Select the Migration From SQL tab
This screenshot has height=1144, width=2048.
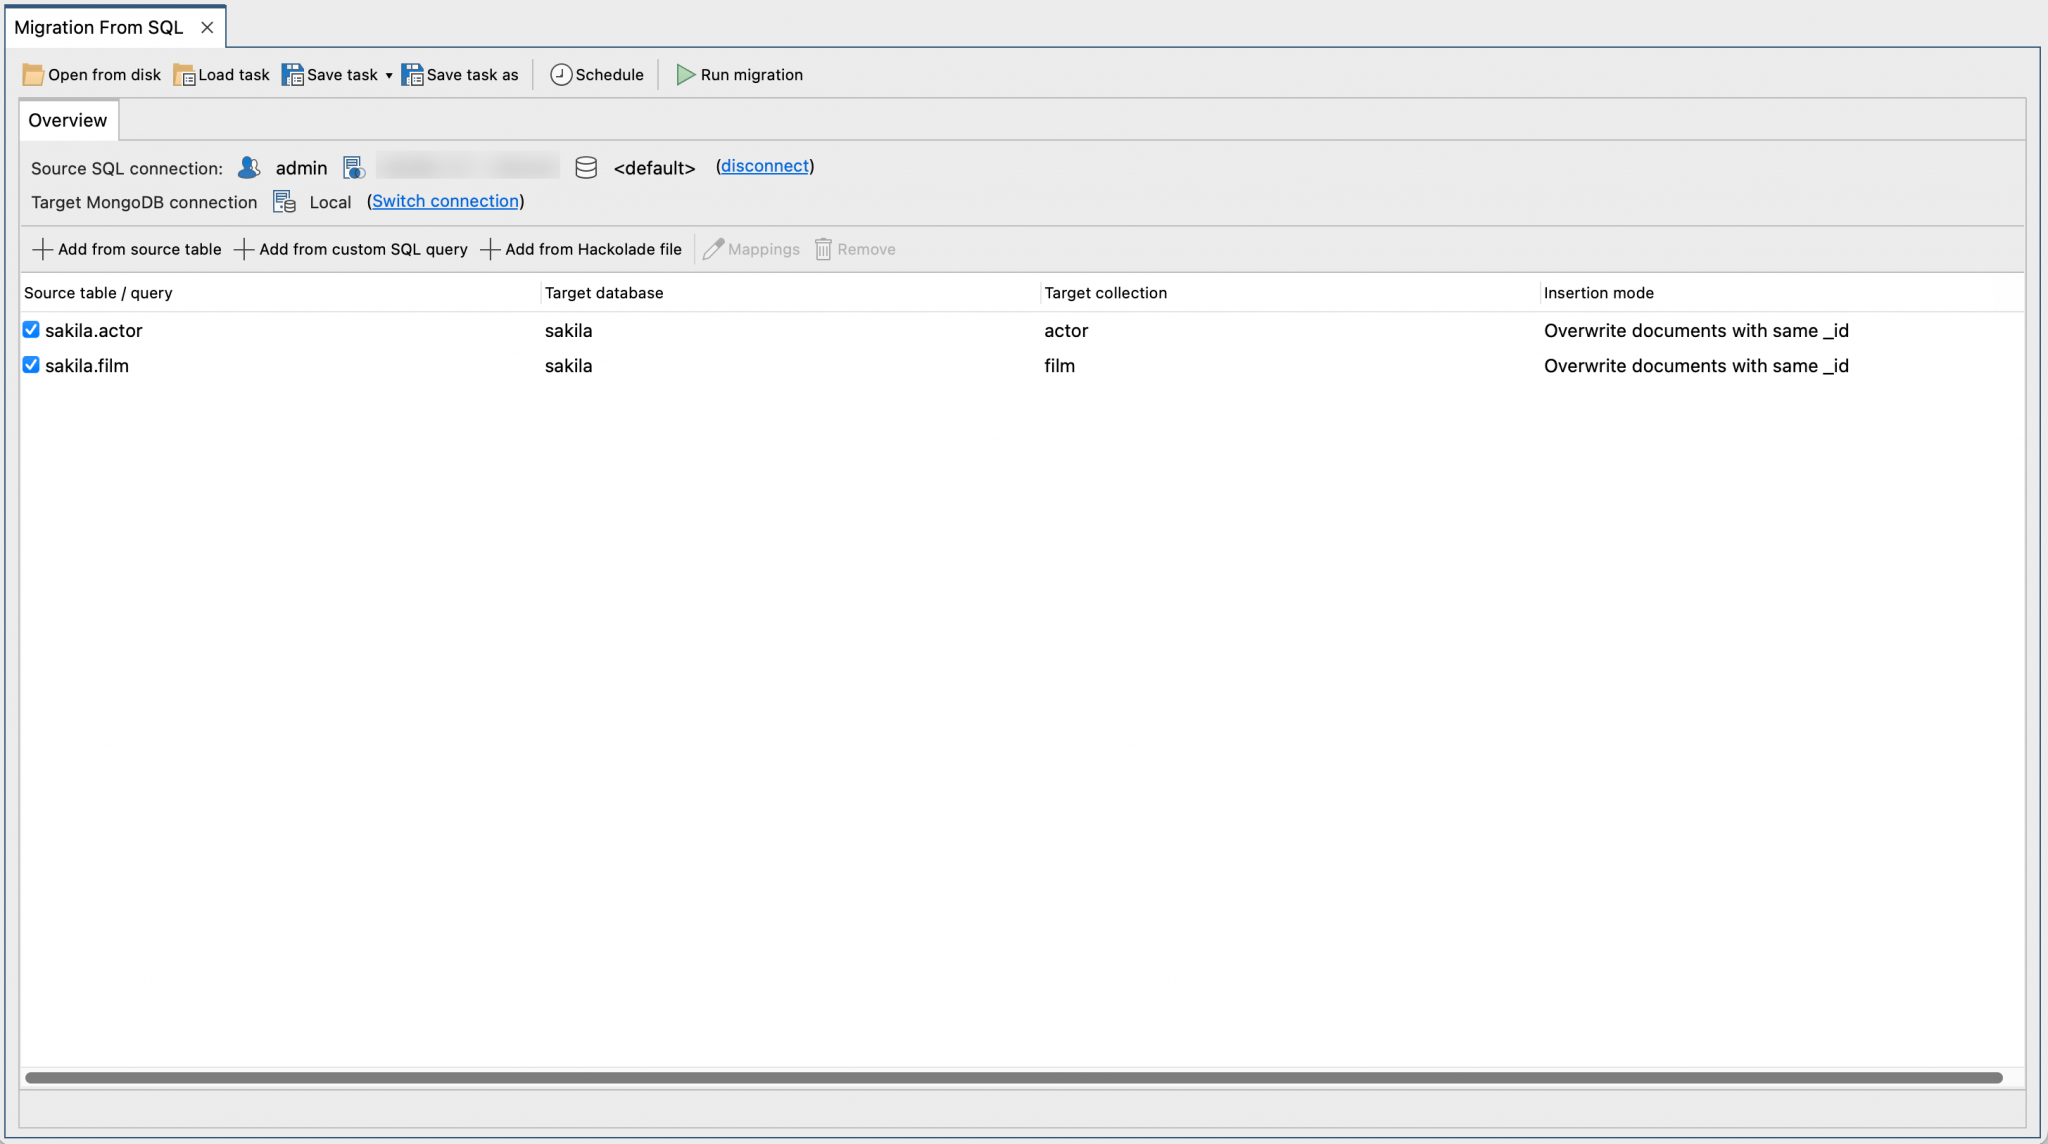coord(96,27)
